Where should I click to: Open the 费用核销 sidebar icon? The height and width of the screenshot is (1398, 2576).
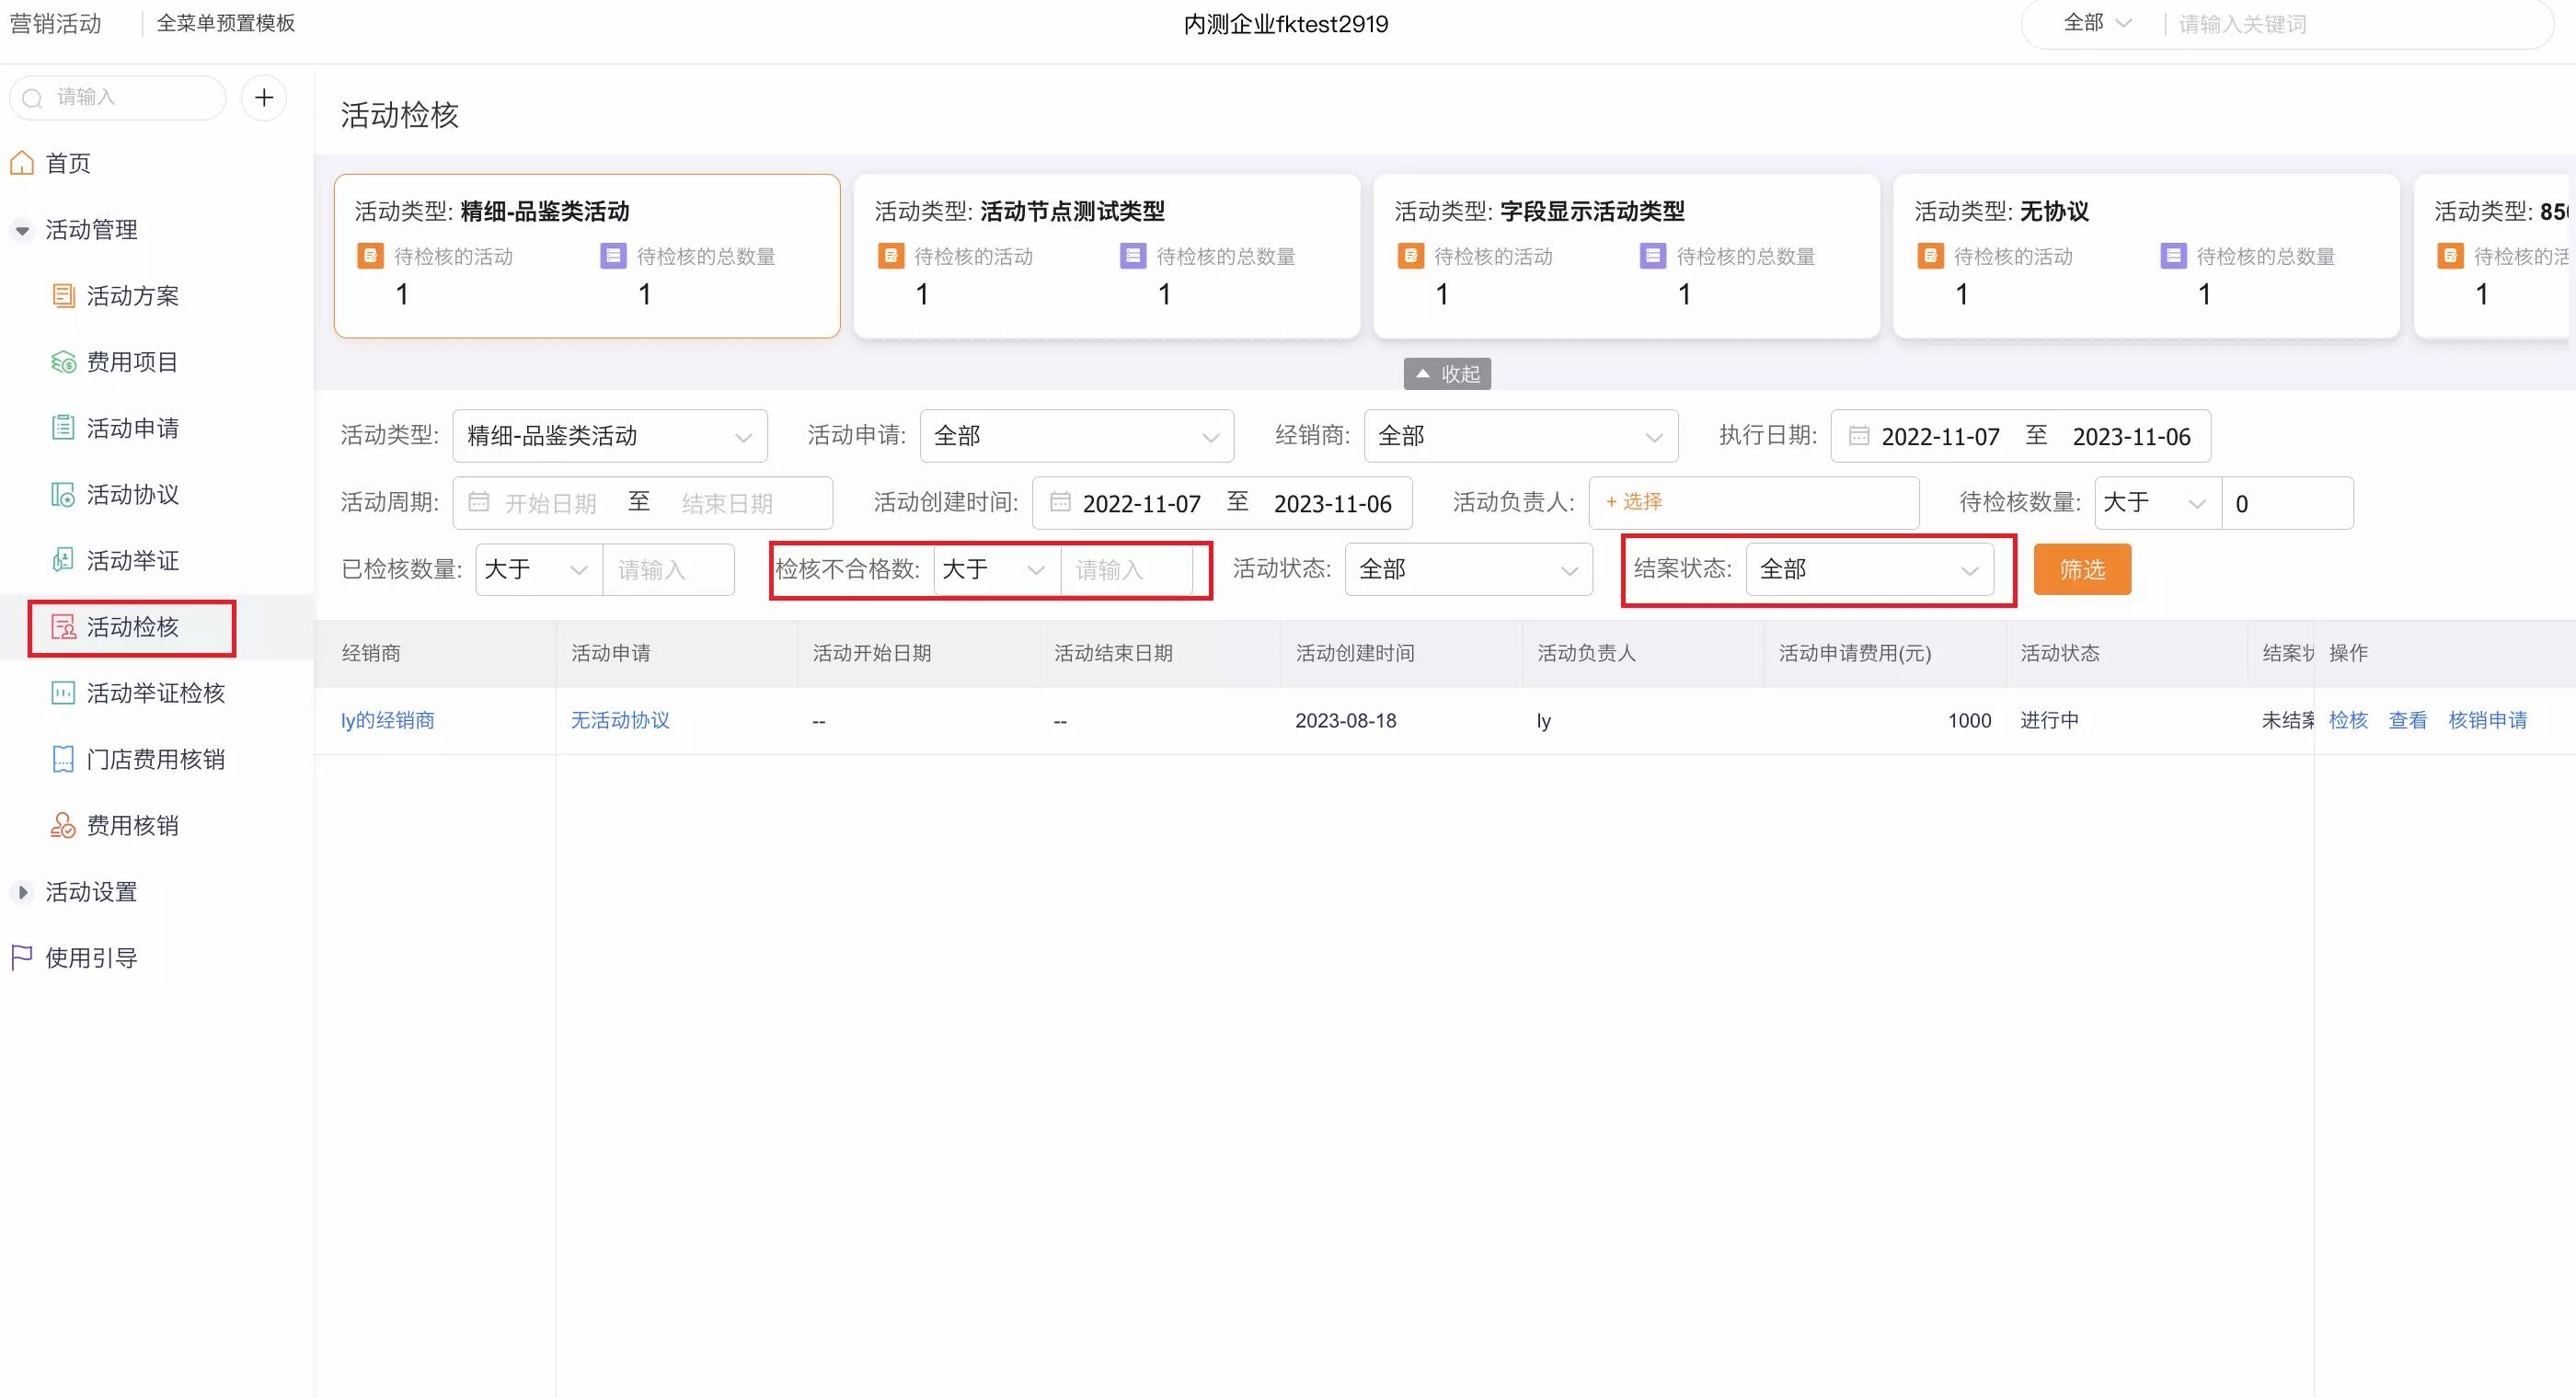pyautogui.click(x=63, y=825)
